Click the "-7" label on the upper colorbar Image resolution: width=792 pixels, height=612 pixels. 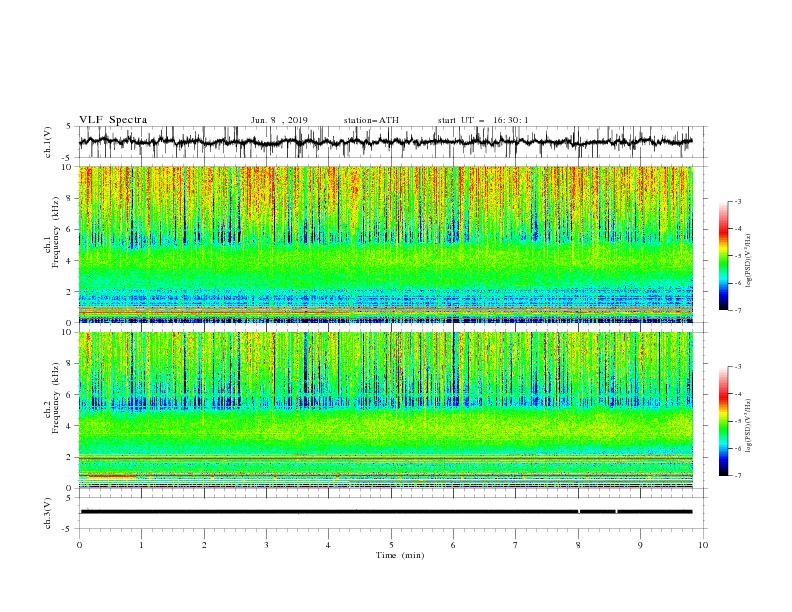(x=738, y=310)
